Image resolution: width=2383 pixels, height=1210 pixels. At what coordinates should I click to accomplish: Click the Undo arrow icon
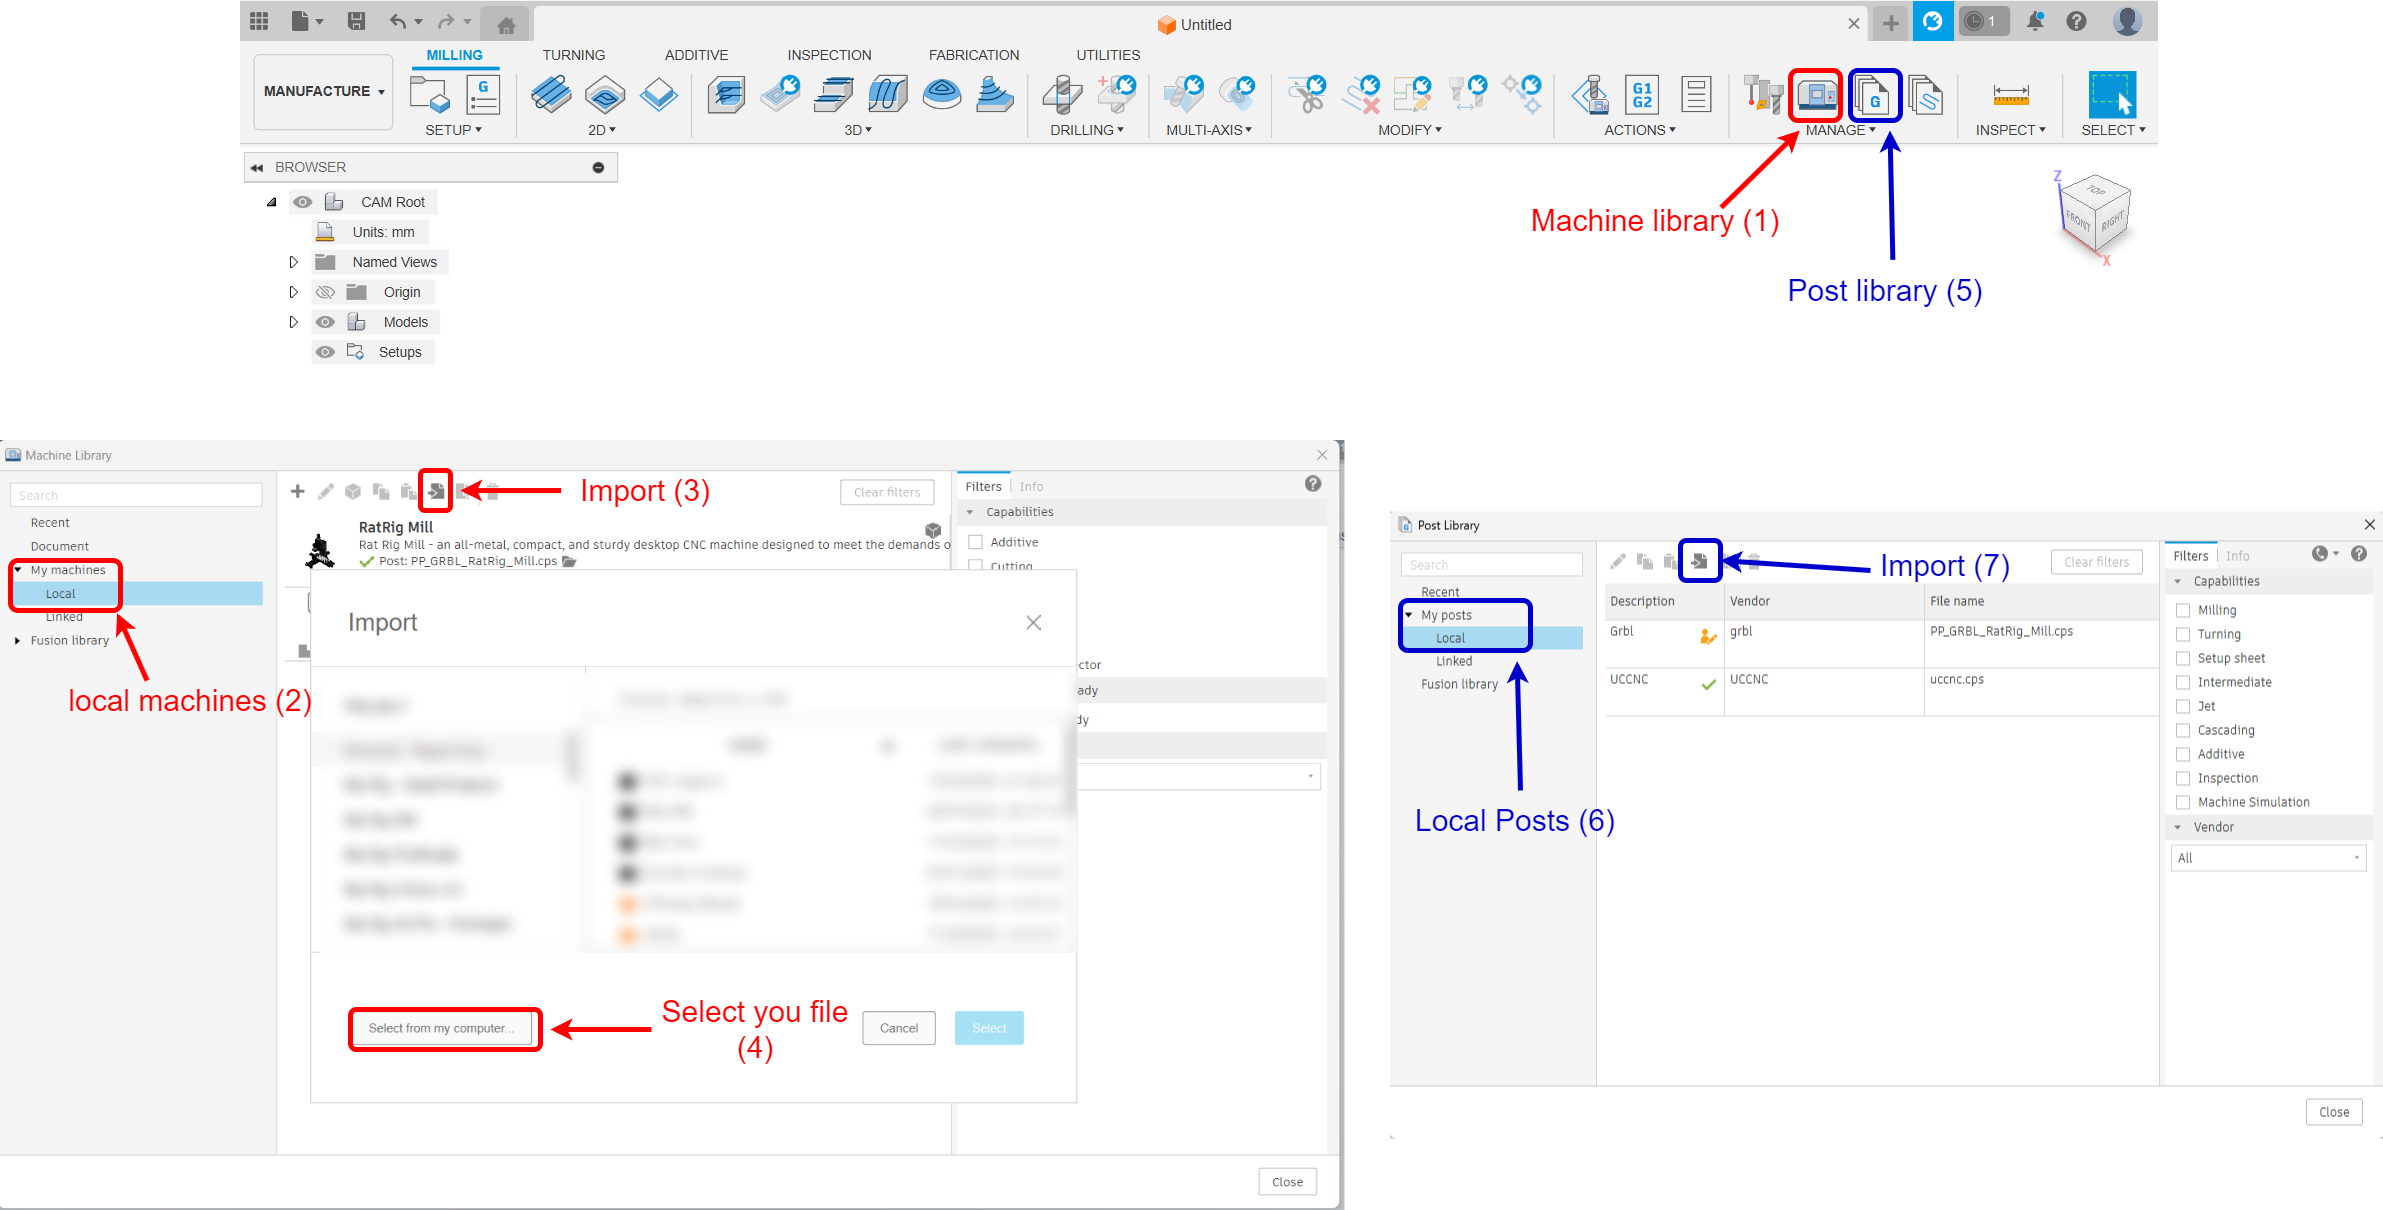398,21
